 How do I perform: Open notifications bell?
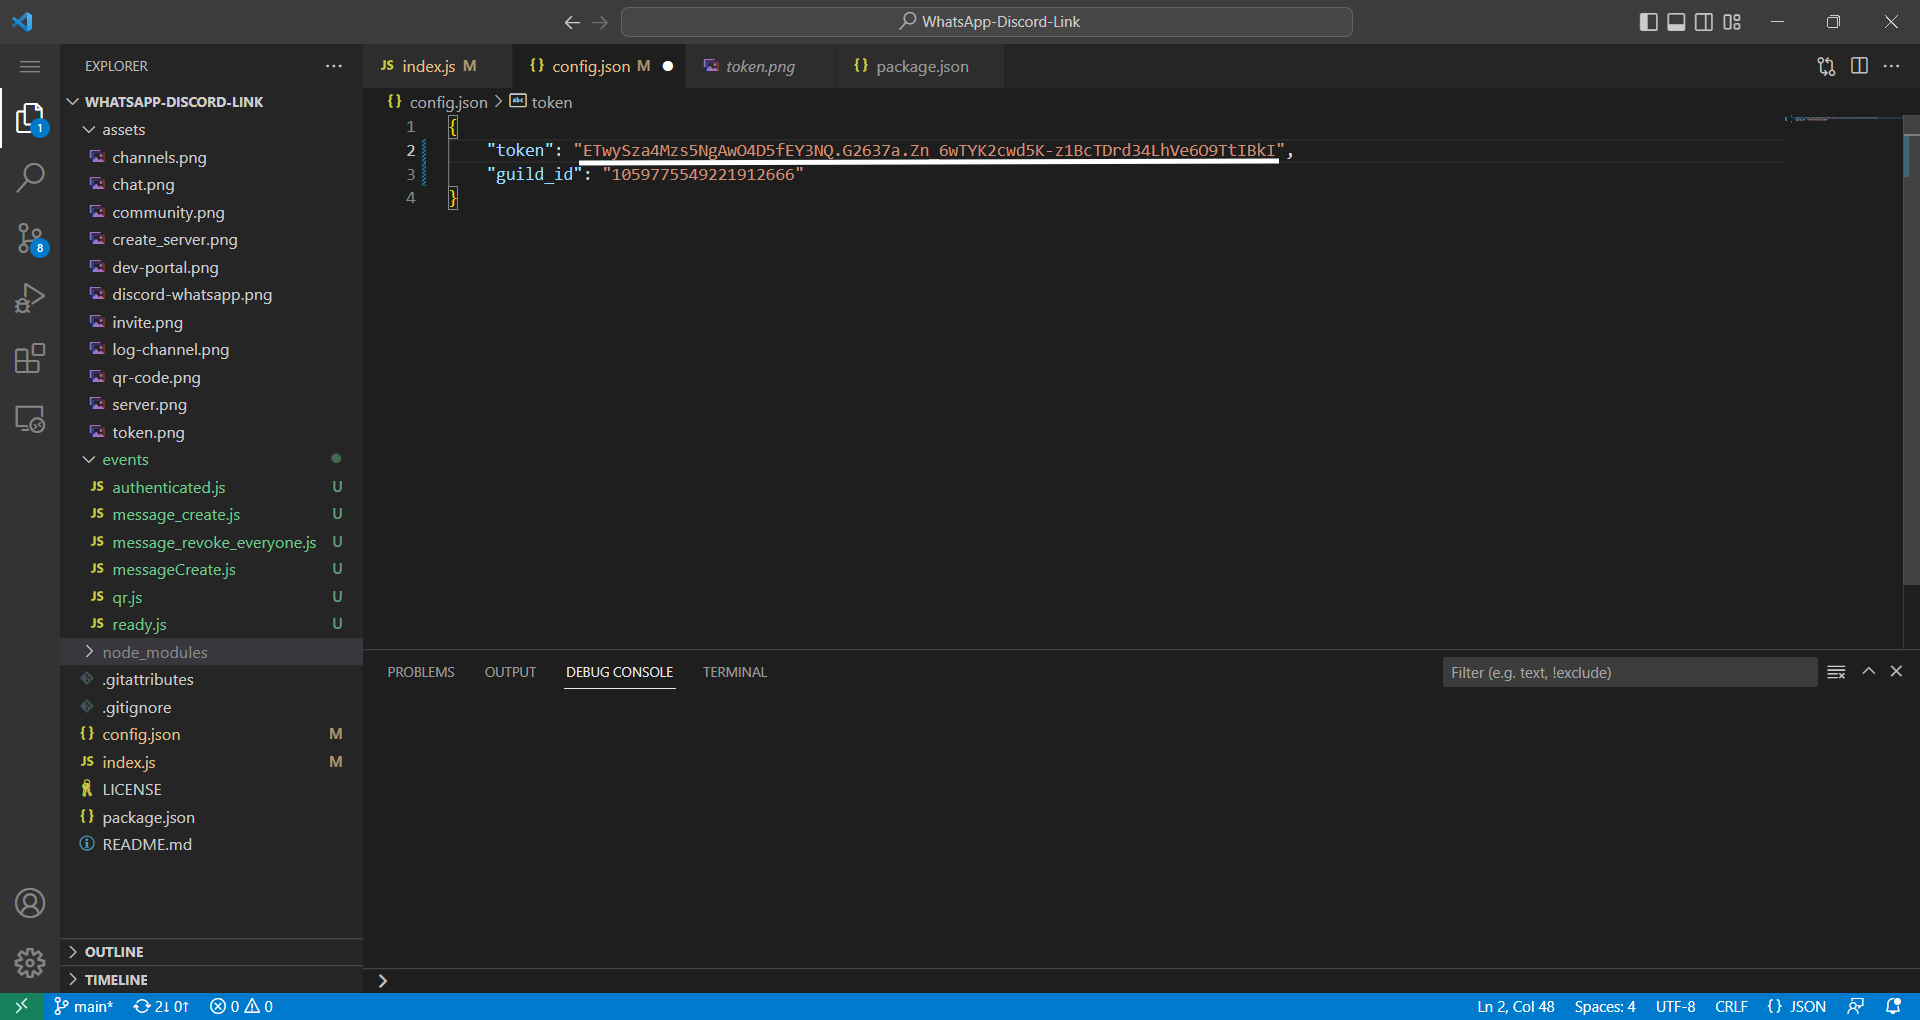[1893, 1006]
